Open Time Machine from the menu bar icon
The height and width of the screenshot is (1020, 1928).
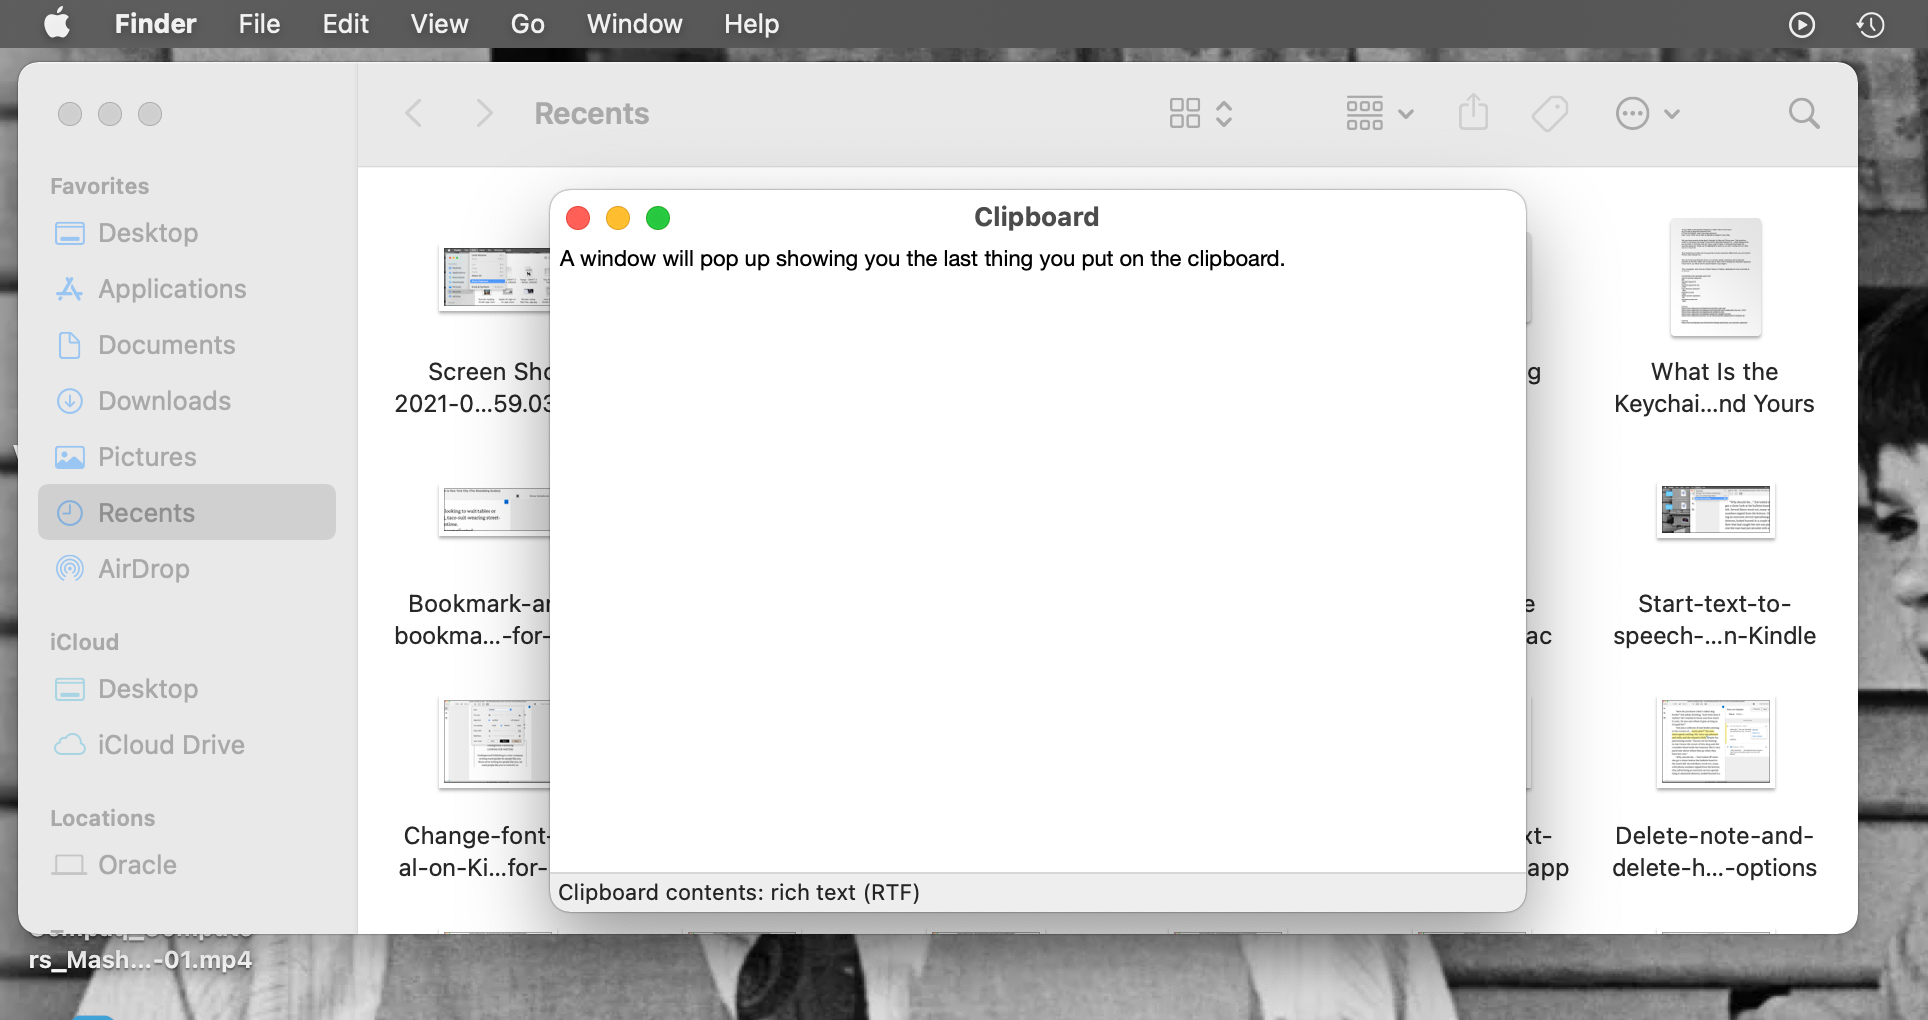pos(1871,24)
